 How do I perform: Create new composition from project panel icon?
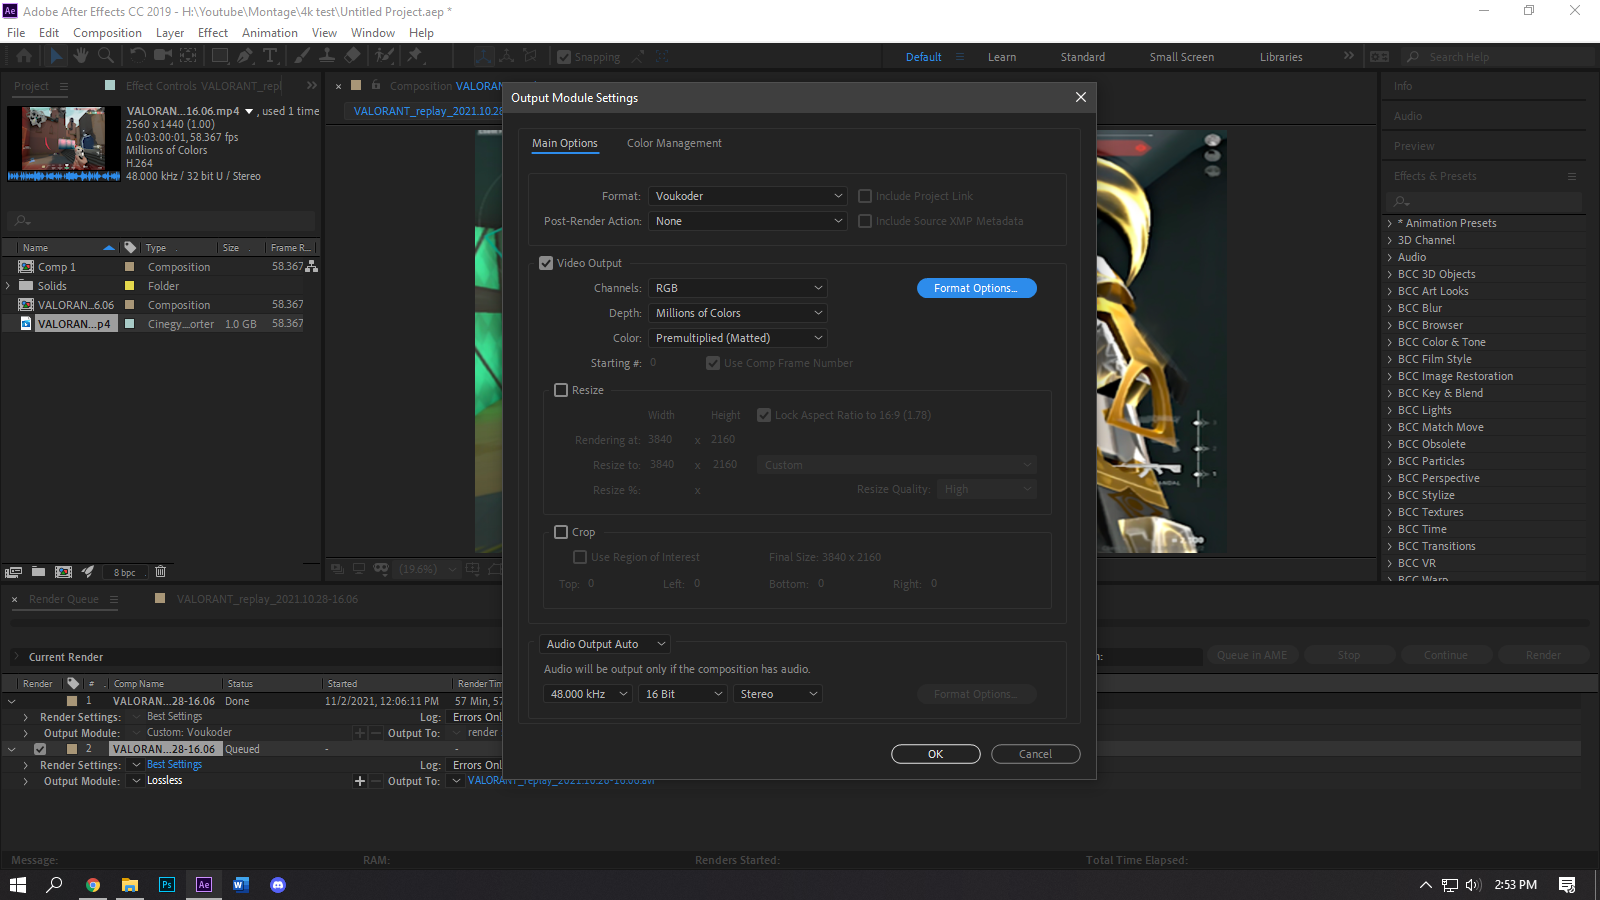[x=63, y=572]
